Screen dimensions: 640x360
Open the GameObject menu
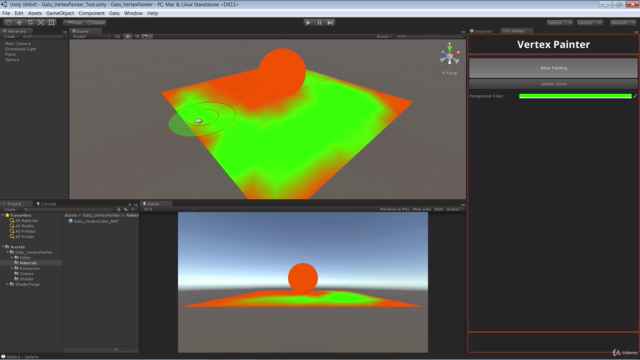[60, 13]
